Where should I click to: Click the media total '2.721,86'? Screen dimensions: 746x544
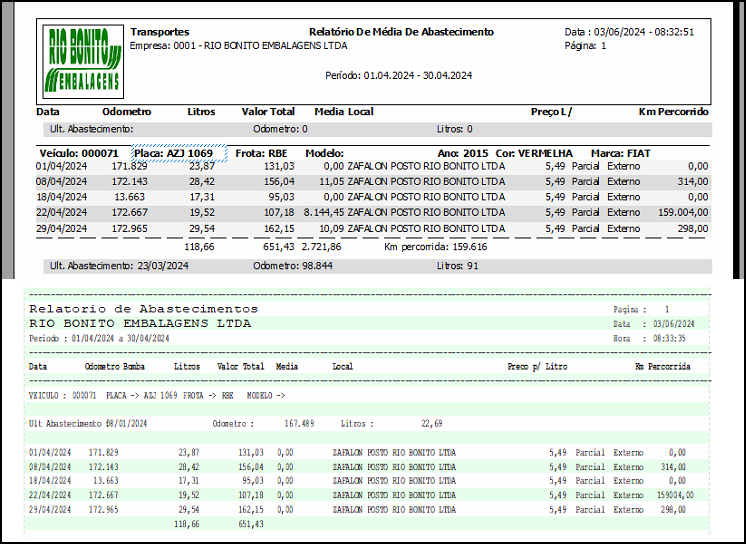[x=321, y=247]
